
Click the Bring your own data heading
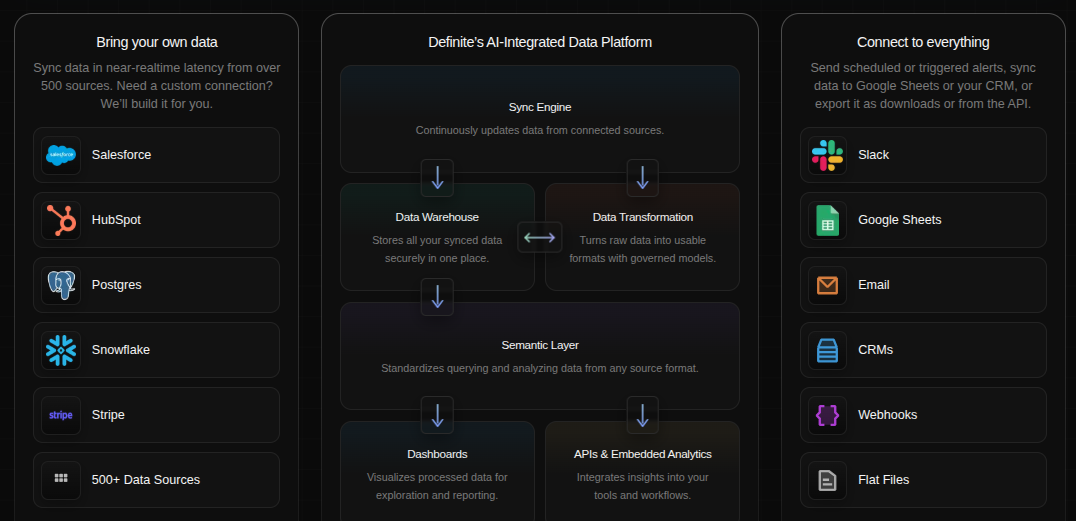[156, 43]
